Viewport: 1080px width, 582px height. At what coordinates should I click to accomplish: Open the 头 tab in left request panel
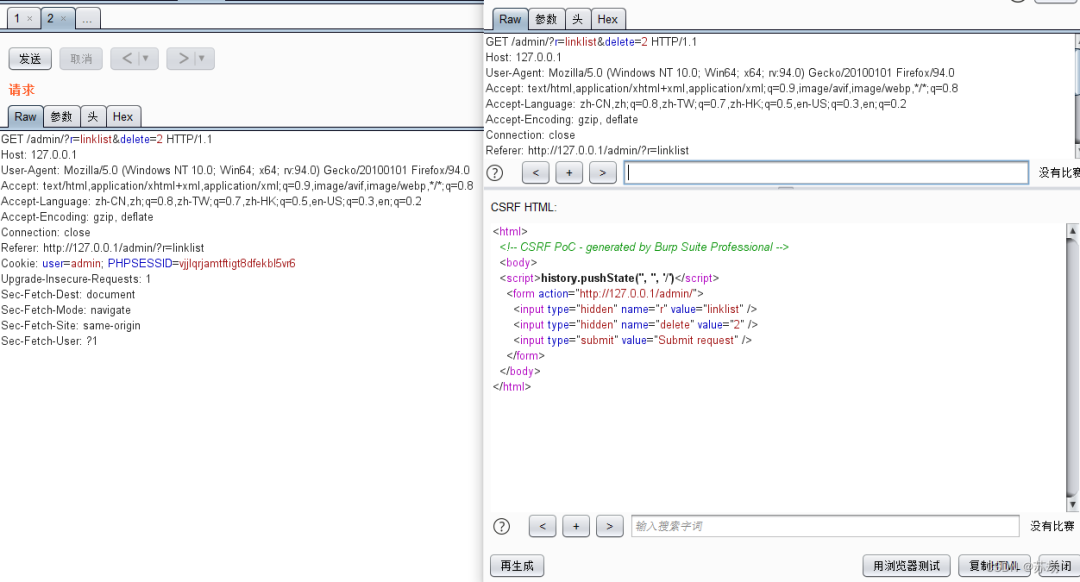pos(92,116)
